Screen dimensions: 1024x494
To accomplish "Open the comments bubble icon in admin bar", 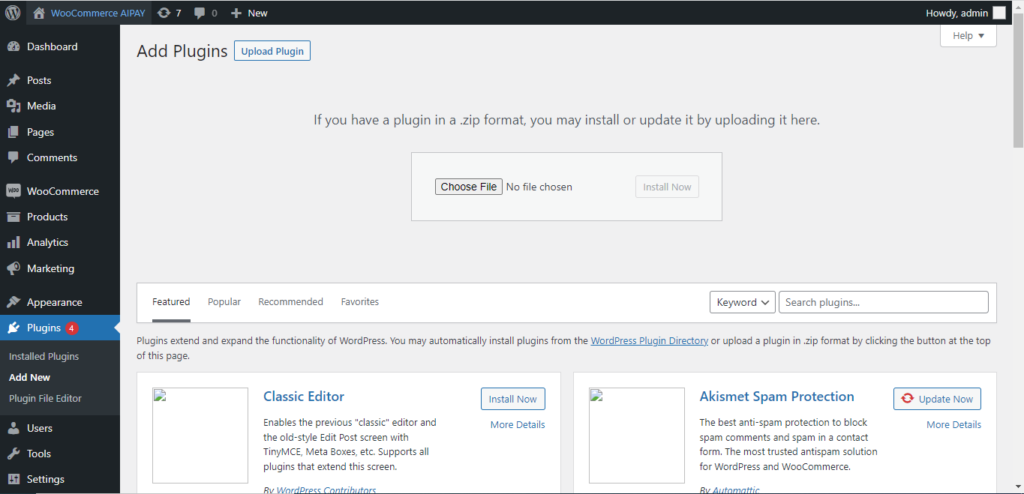I will coord(200,12).
